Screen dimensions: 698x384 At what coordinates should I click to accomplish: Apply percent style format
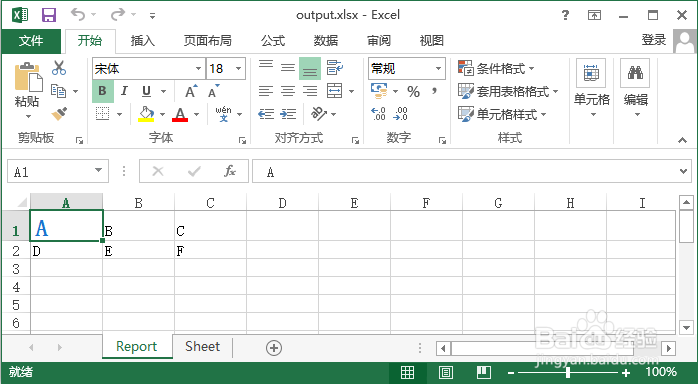(414, 92)
